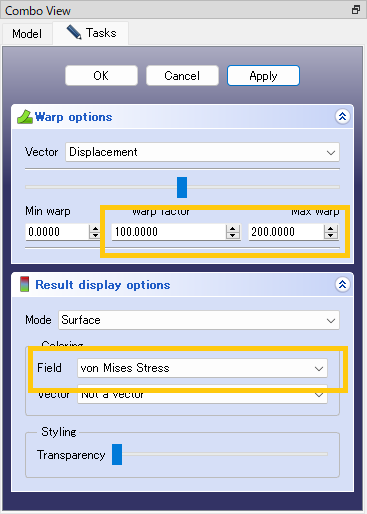Click the Warp factor 100.0000 input field

(169, 232)
